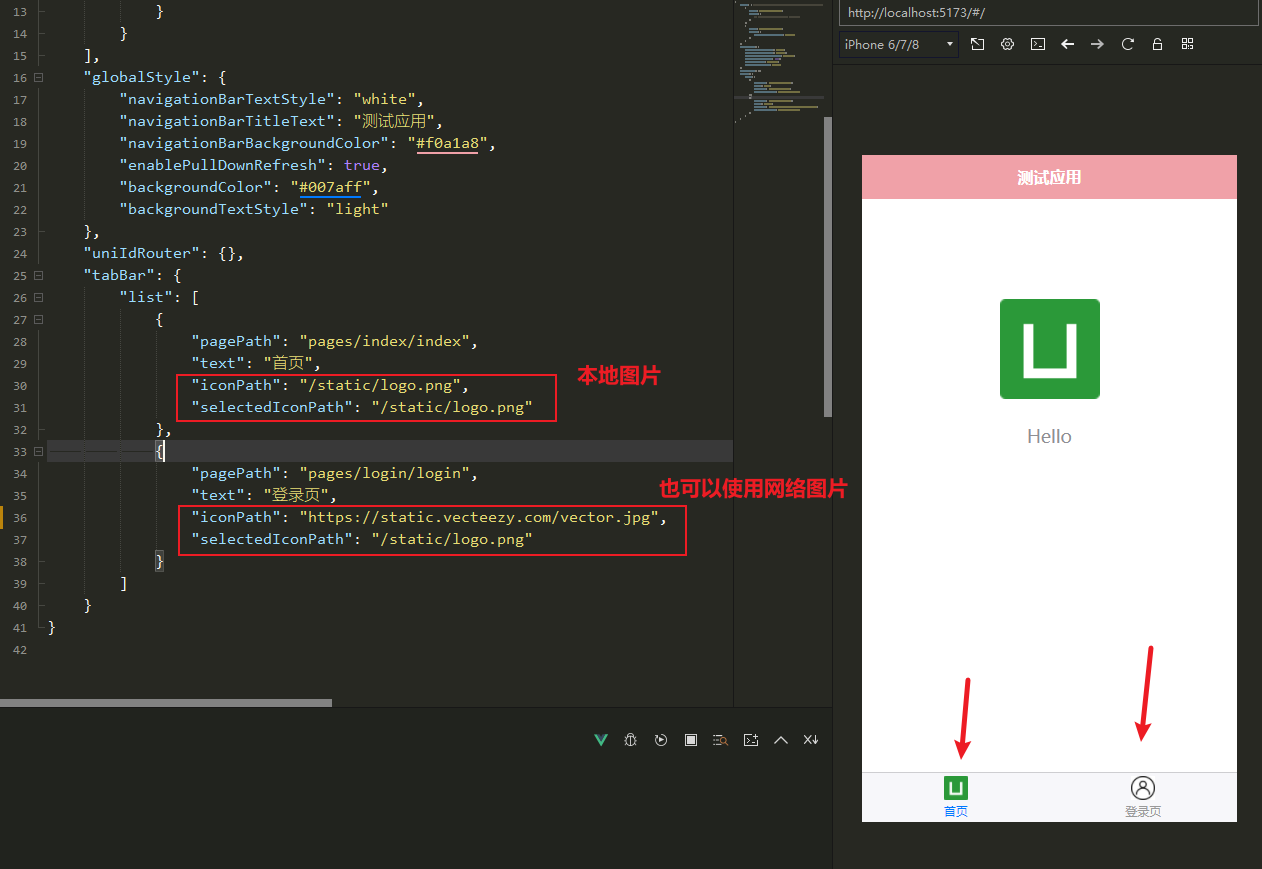
Task: Click the rerun icon in console toolbar
Action: (x=661, y=740)
